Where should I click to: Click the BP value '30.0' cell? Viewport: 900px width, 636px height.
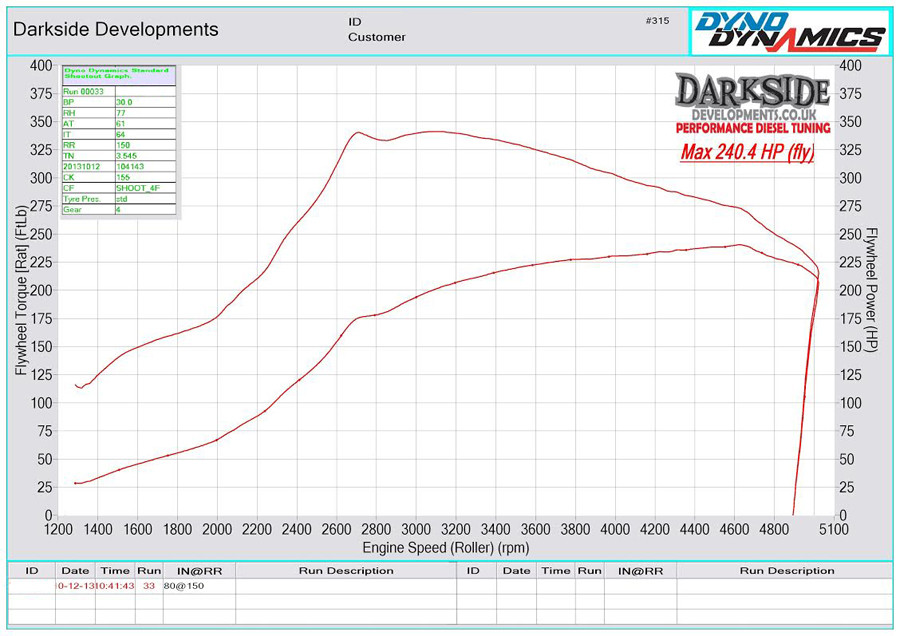coord(145,102)
